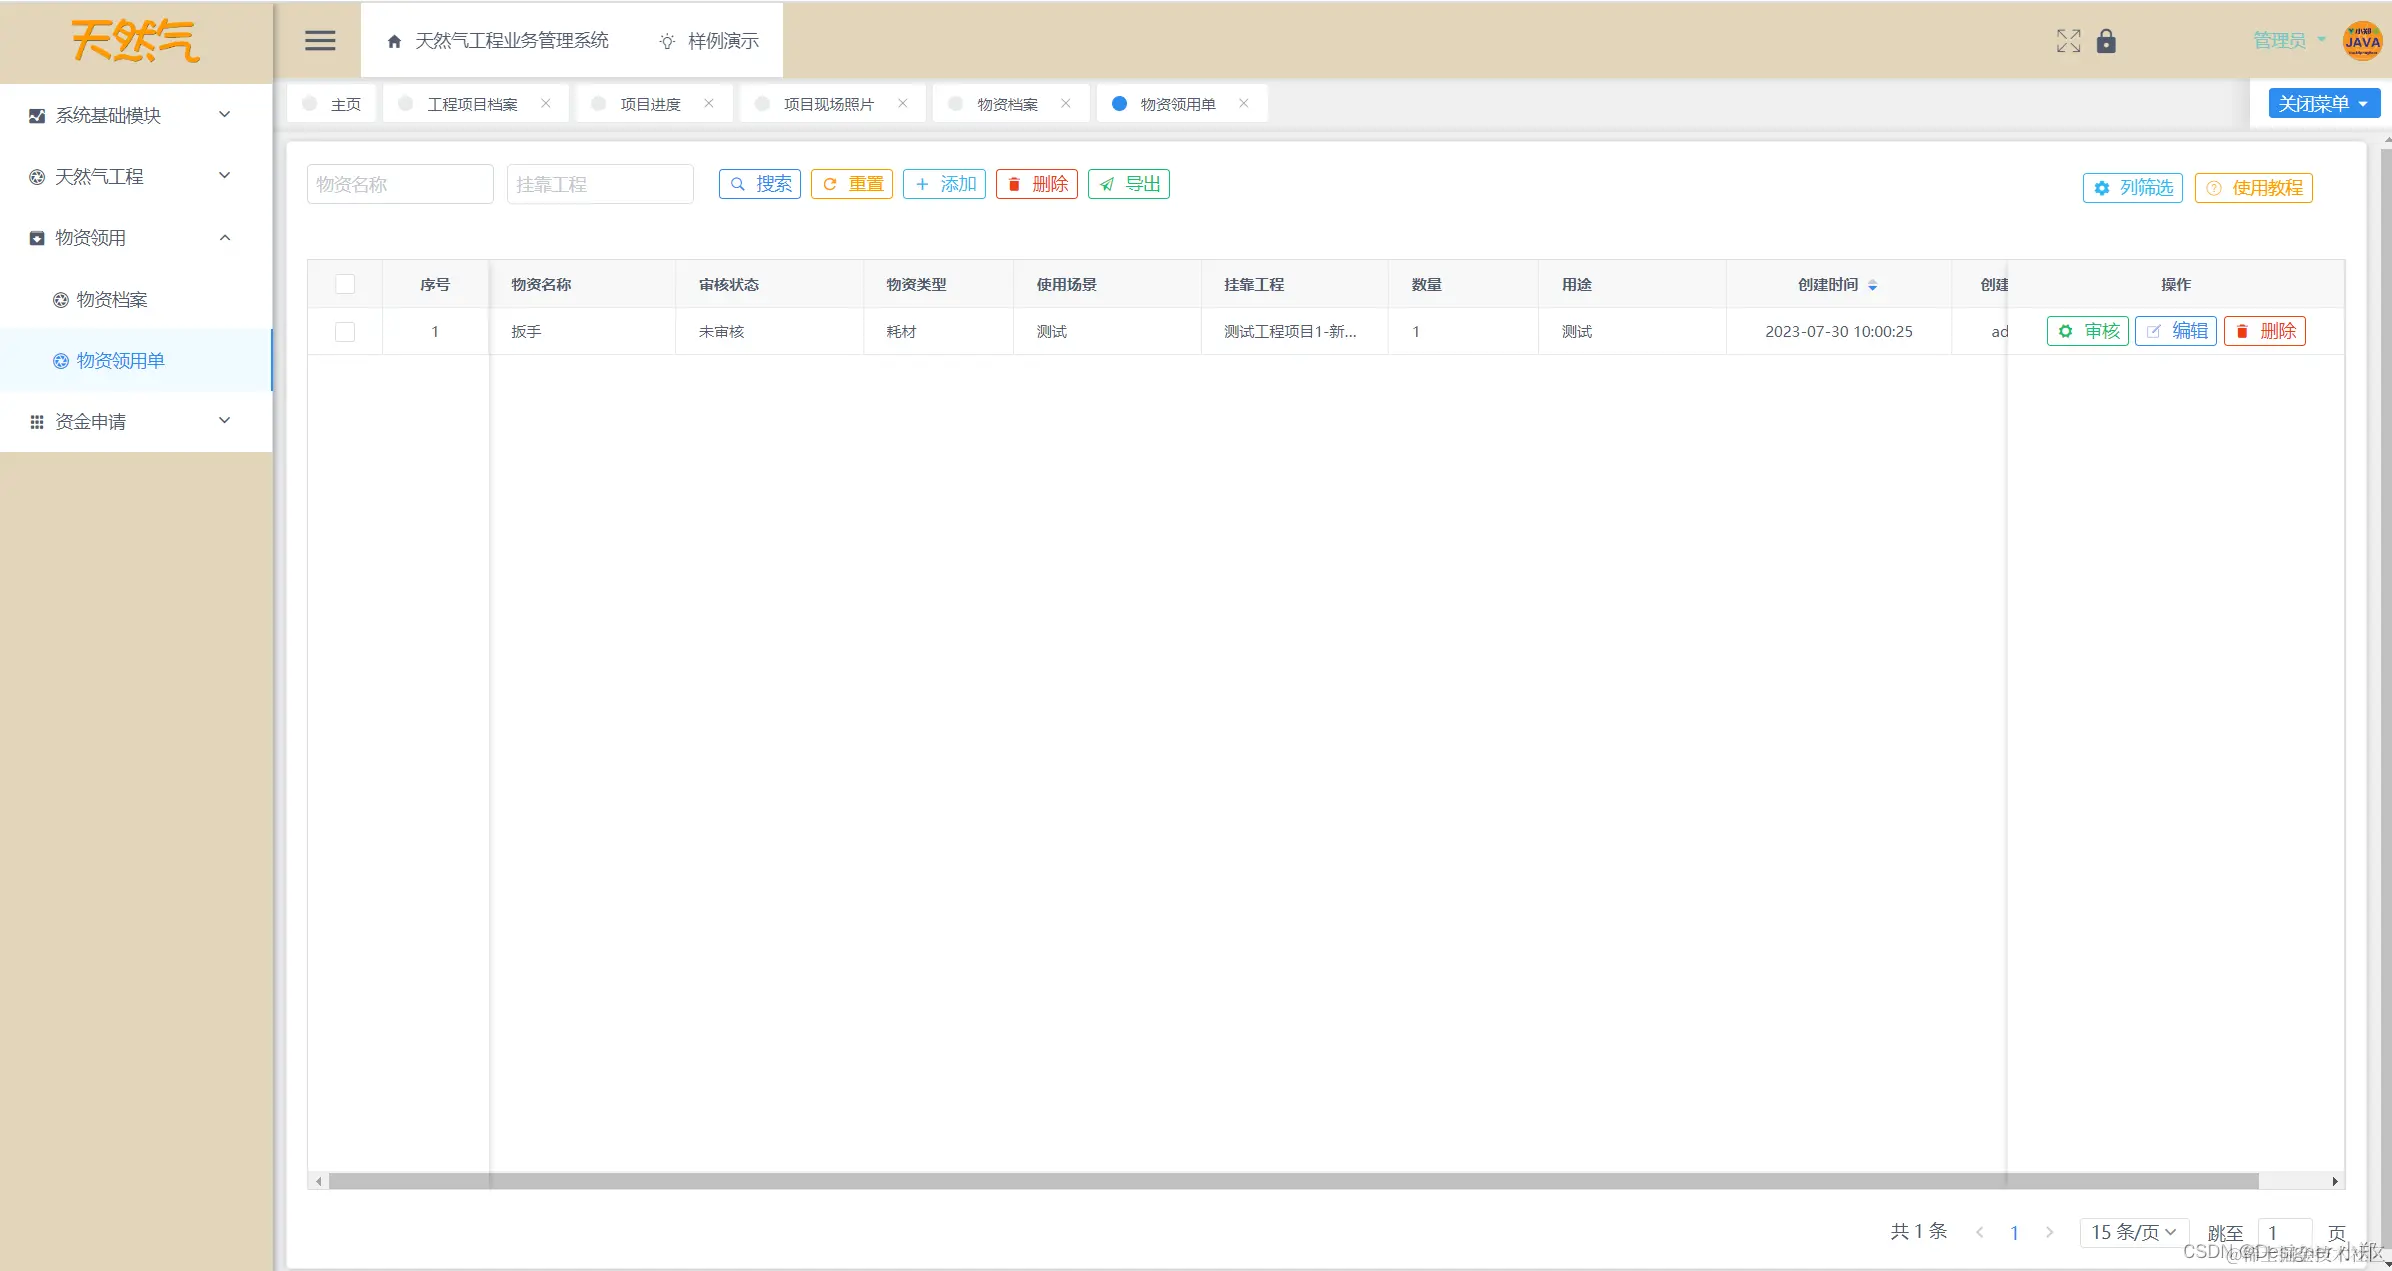Viewport: 2392px width, 1271px height.
Task: Switch to the 工程项目档案 tab
Action: pos(472,104)
